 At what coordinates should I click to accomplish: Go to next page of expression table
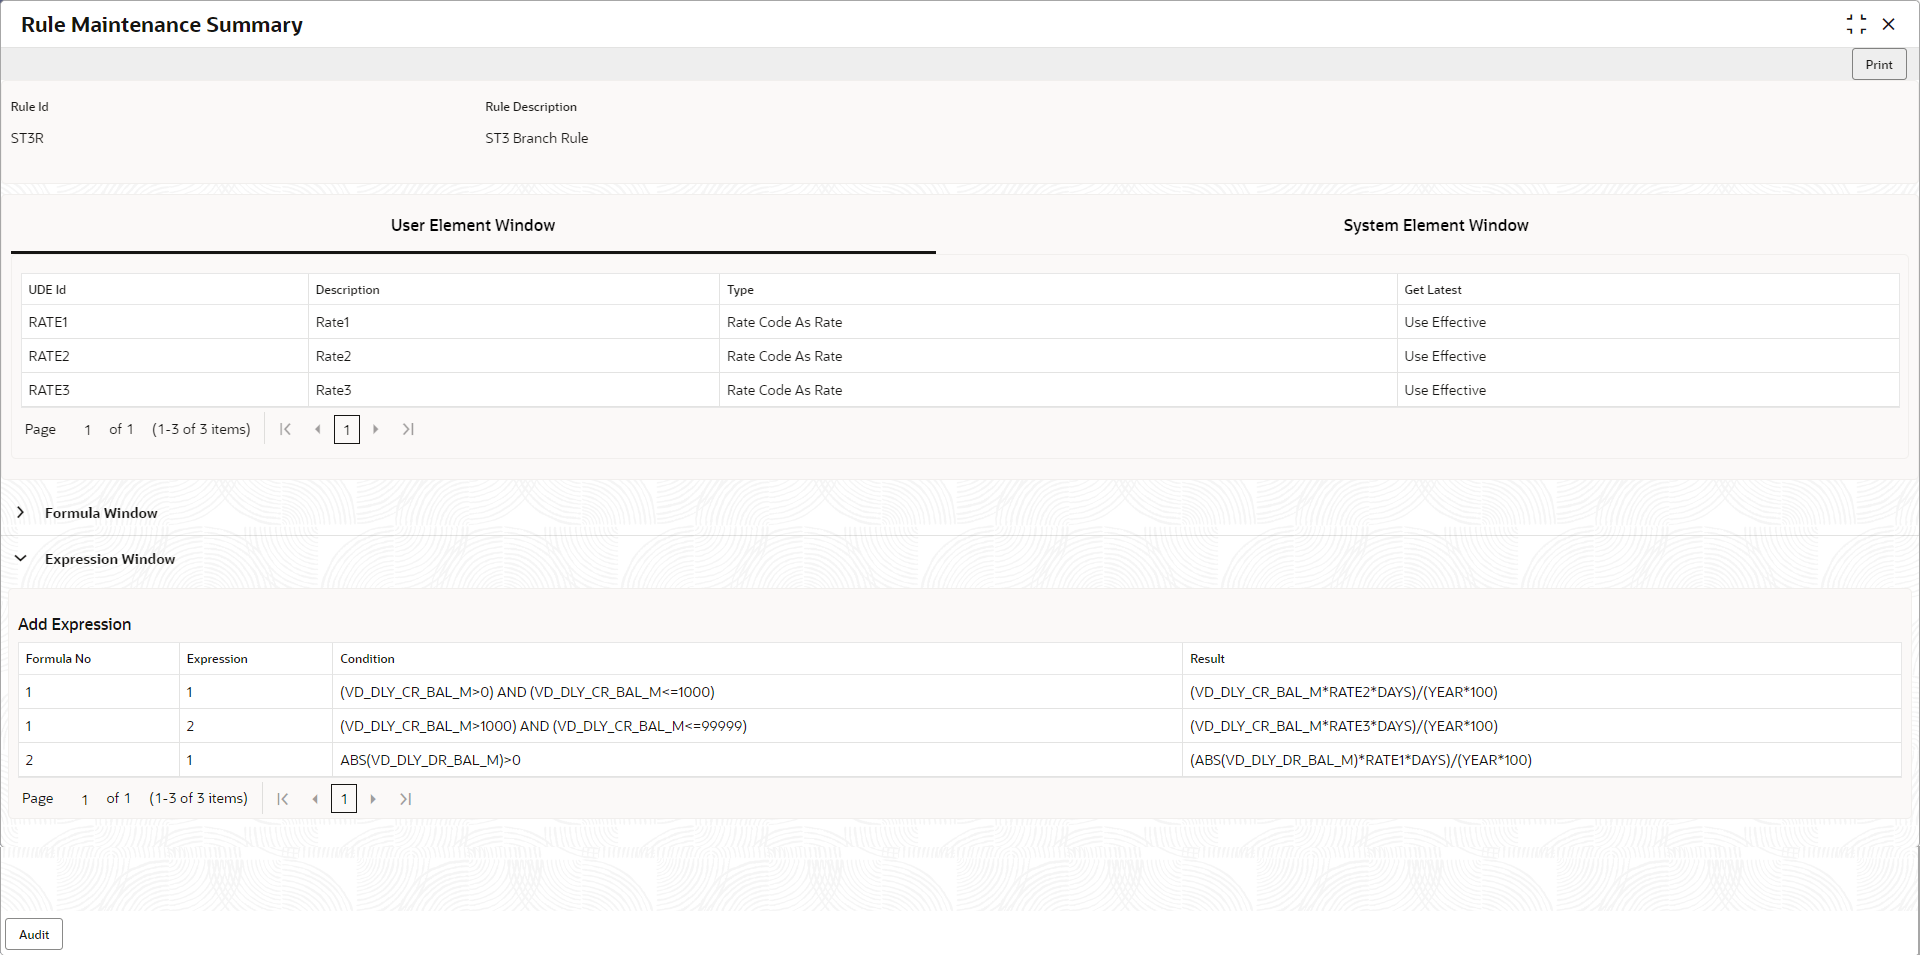coord(373,798)
